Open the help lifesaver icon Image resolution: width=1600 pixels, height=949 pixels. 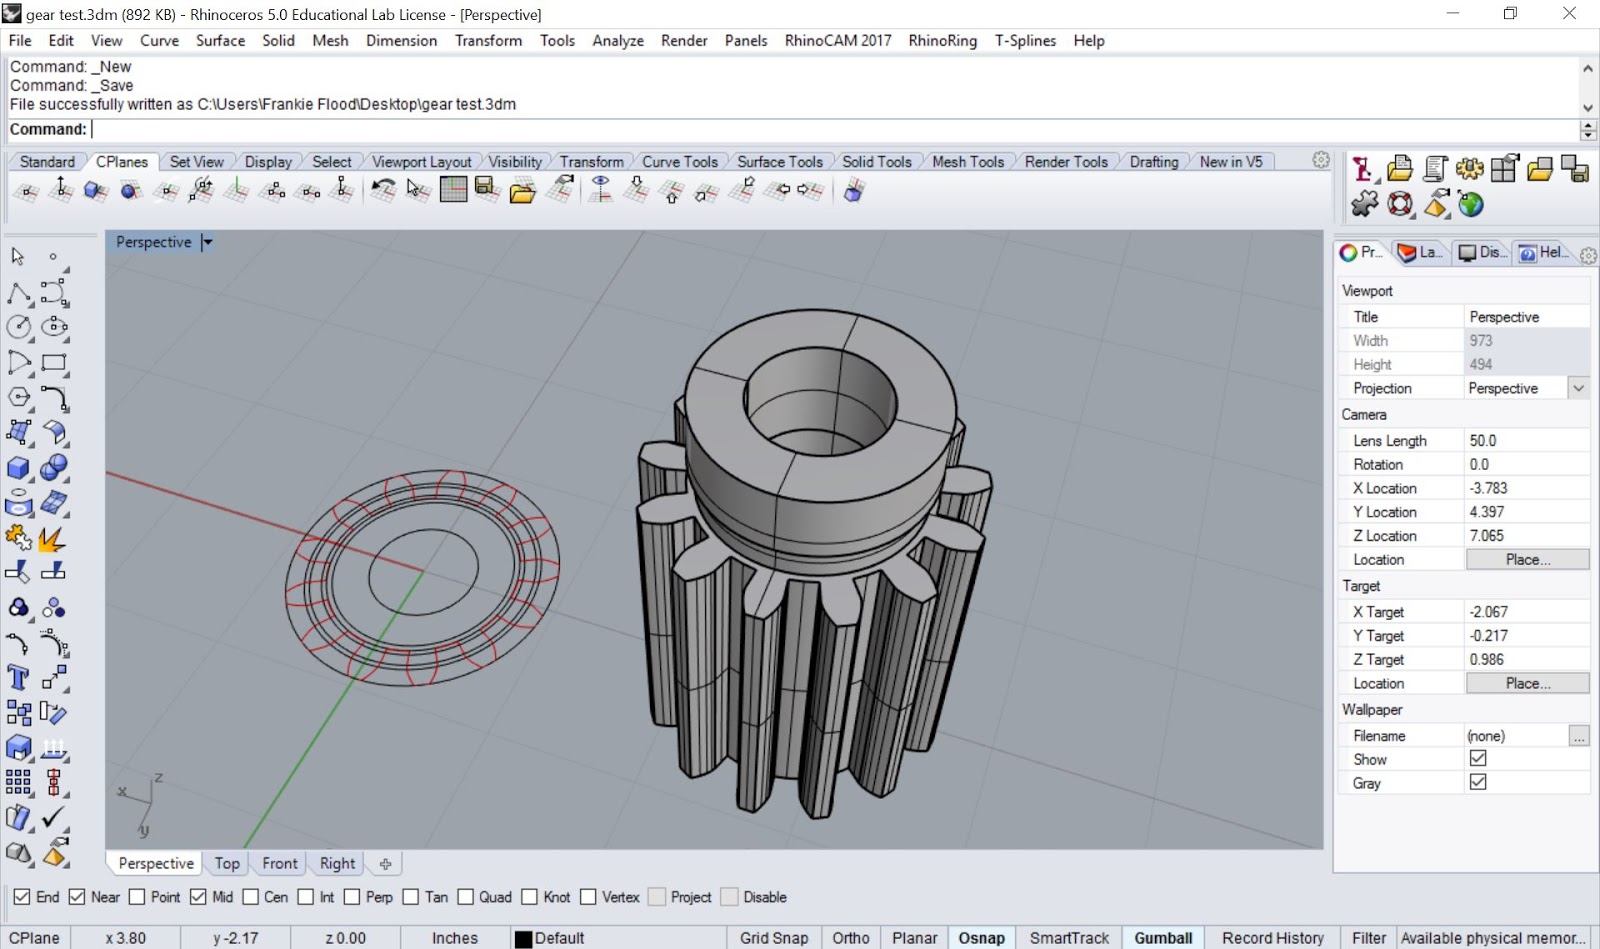pyautogui.click(x=1400, y=205)
